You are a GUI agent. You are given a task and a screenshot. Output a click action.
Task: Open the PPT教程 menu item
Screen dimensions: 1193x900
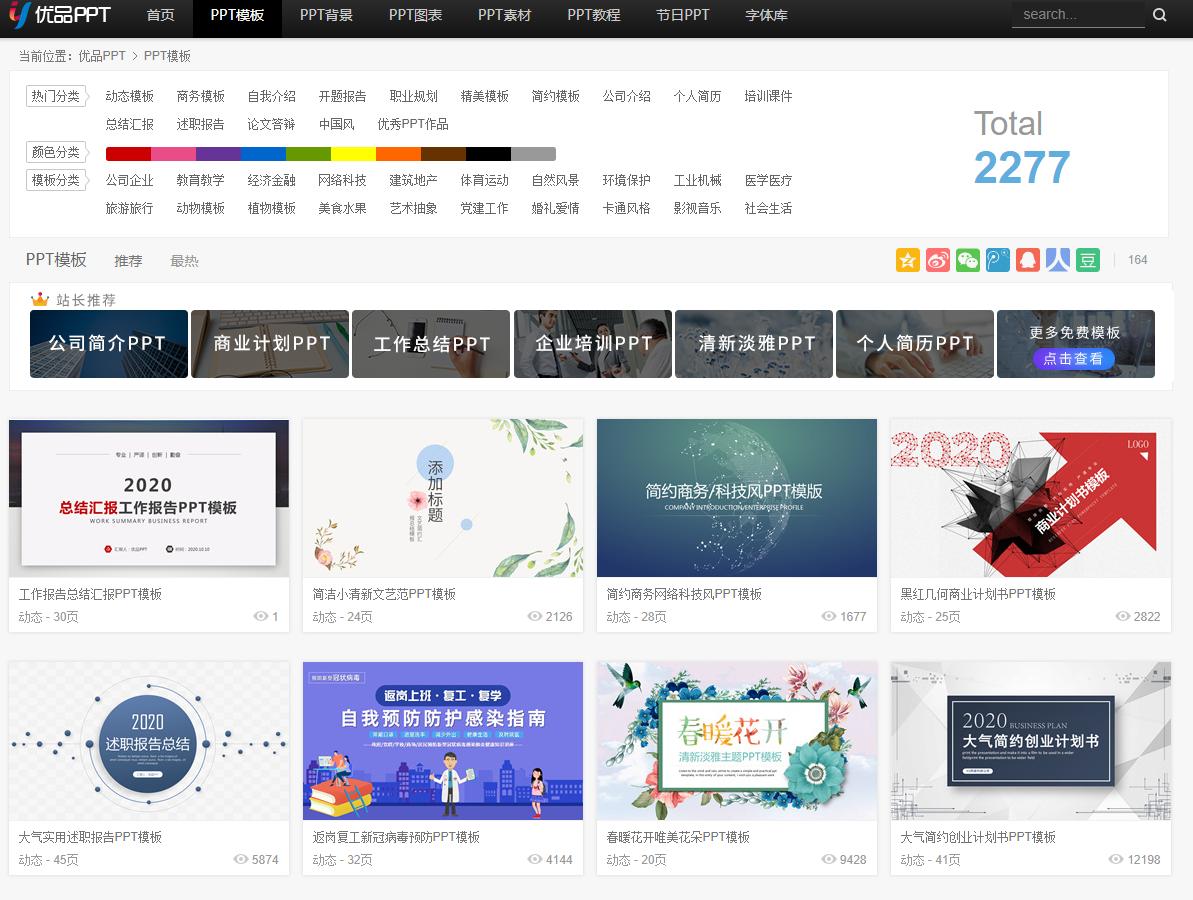593,16
